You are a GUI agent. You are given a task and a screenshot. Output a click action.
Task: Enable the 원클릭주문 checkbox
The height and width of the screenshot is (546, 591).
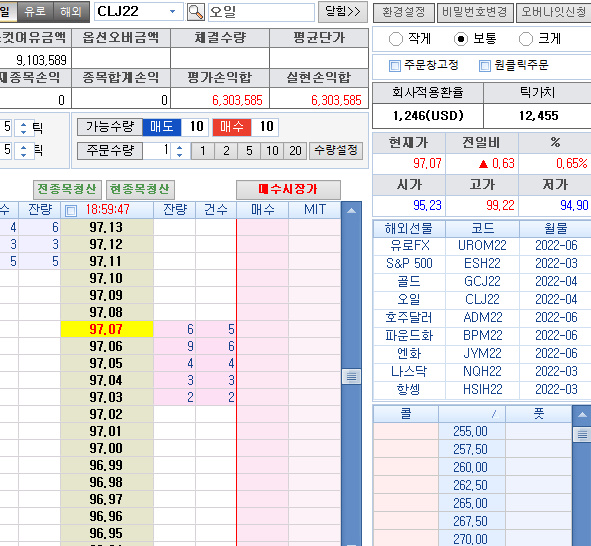click(x=485, y=66)
